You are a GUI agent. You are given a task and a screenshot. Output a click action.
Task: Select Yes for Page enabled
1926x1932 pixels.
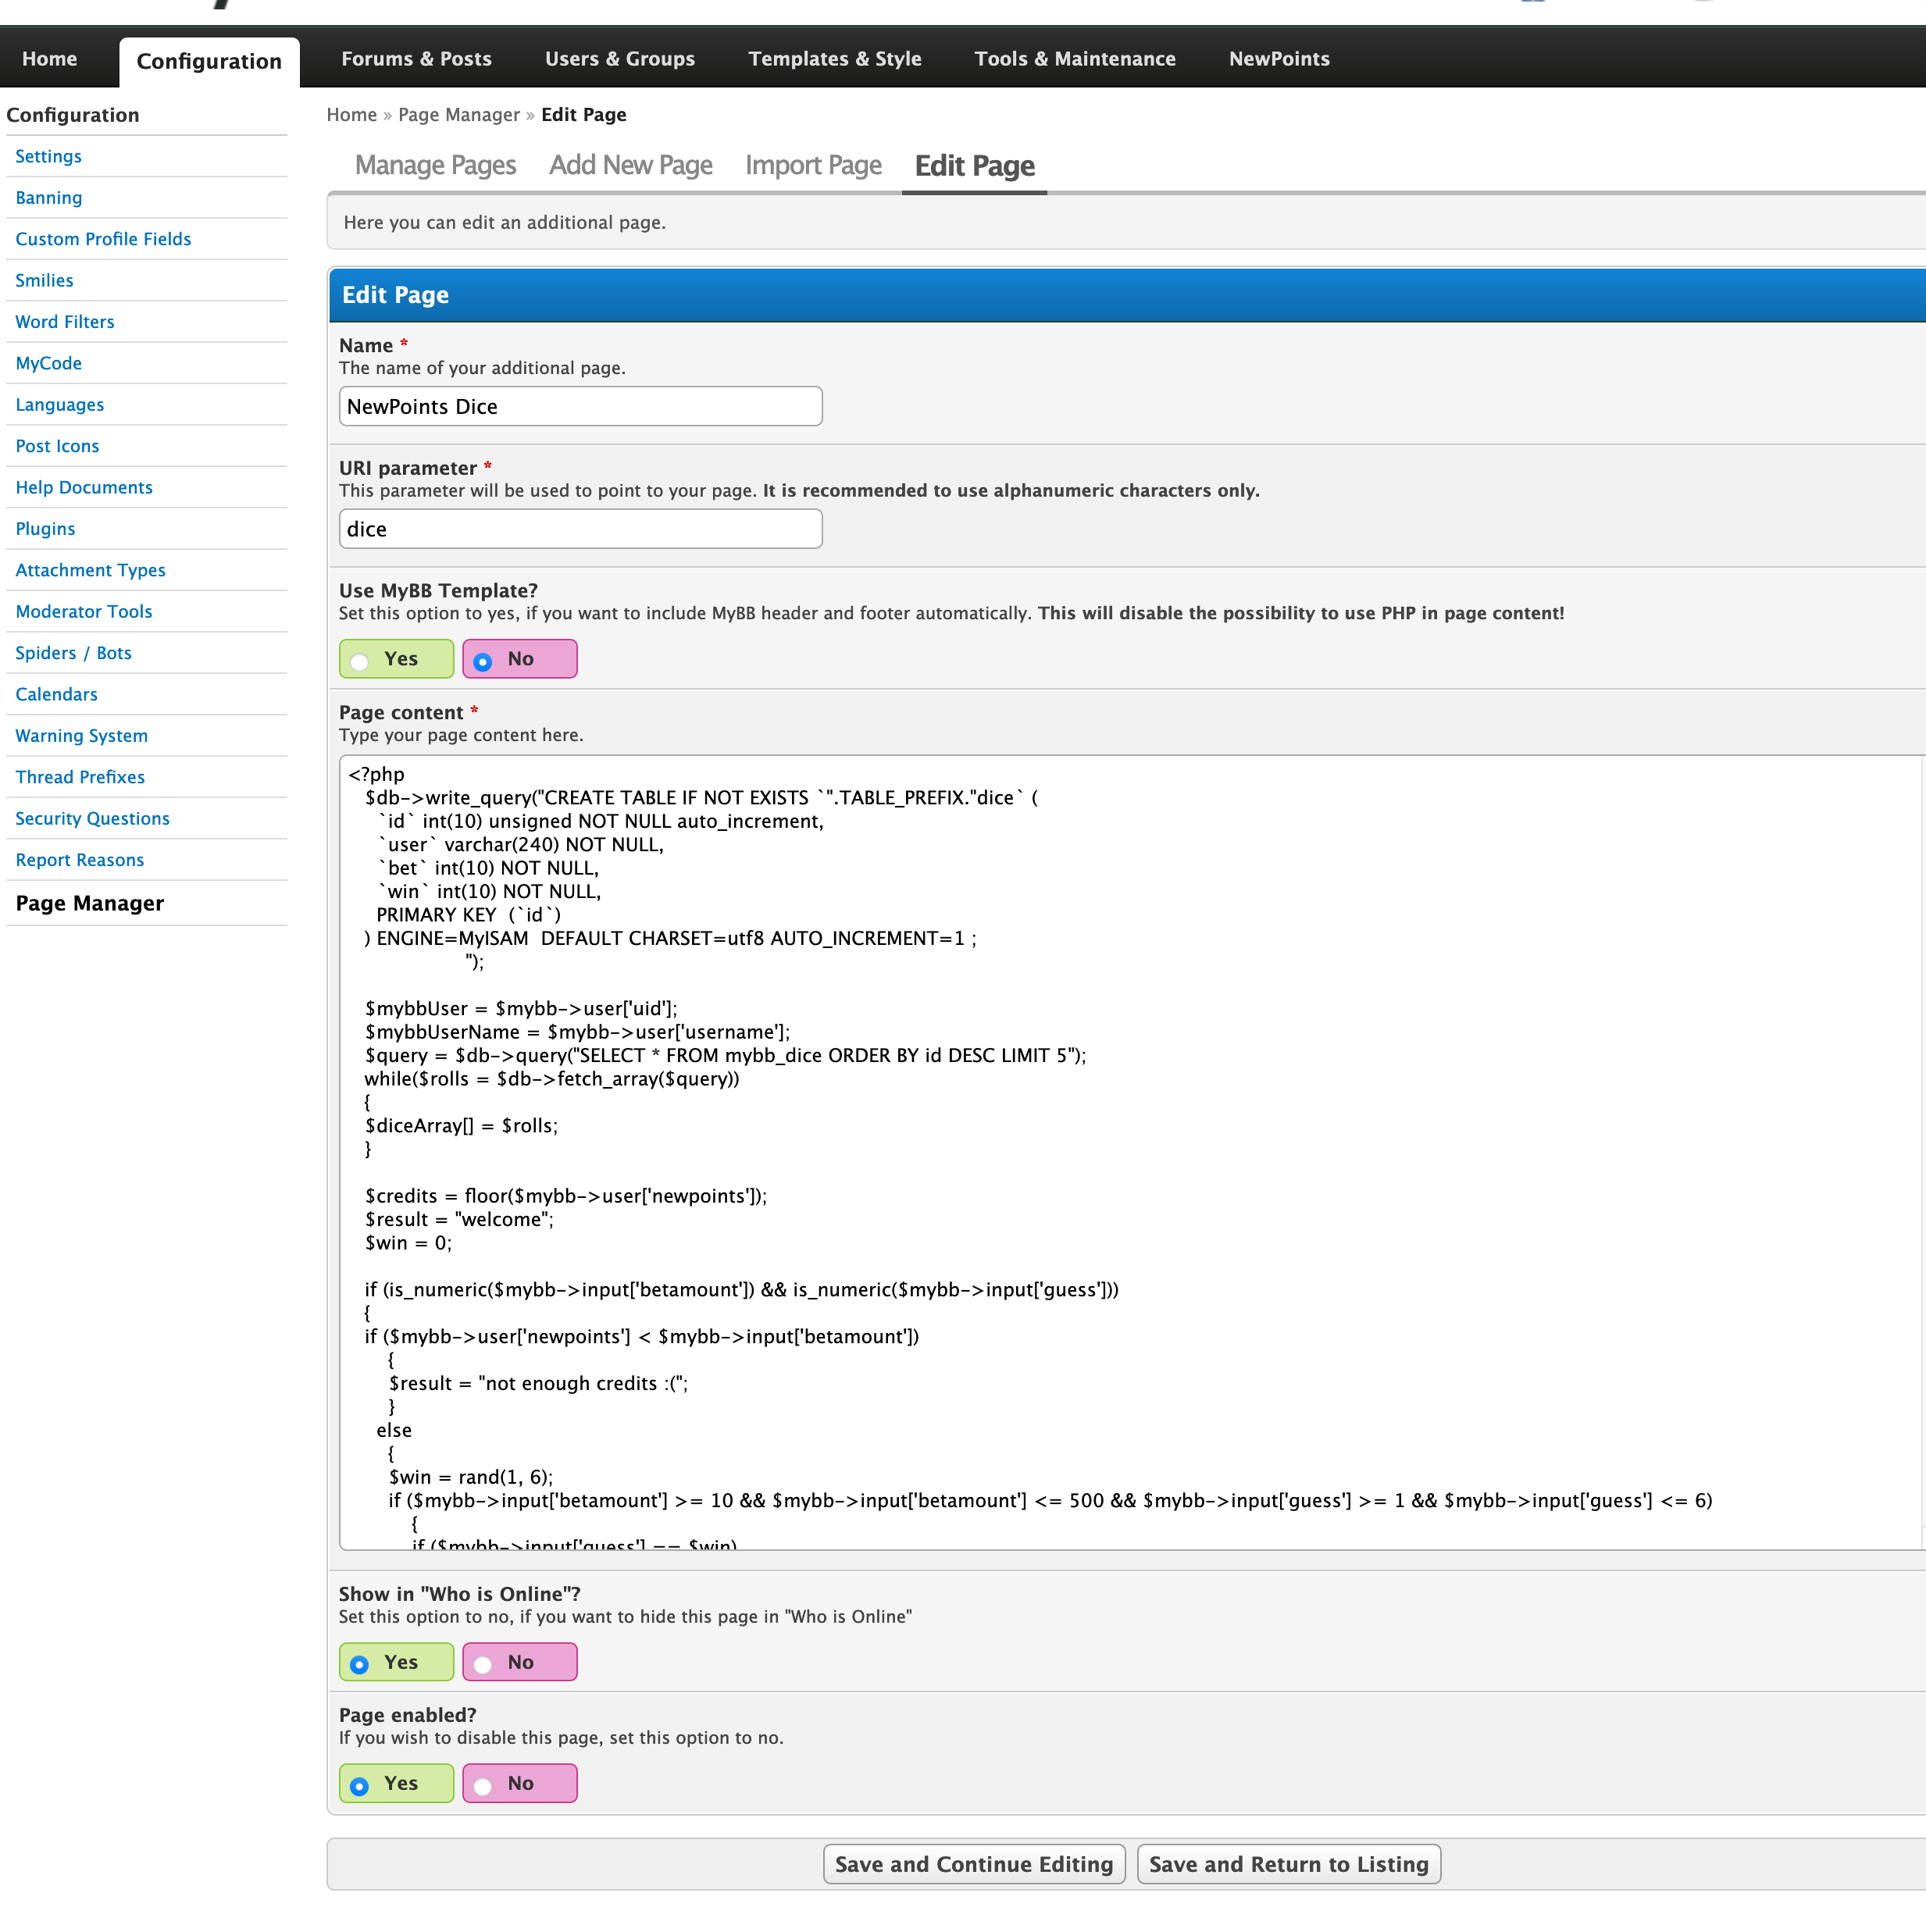[x=396, y=1783]
